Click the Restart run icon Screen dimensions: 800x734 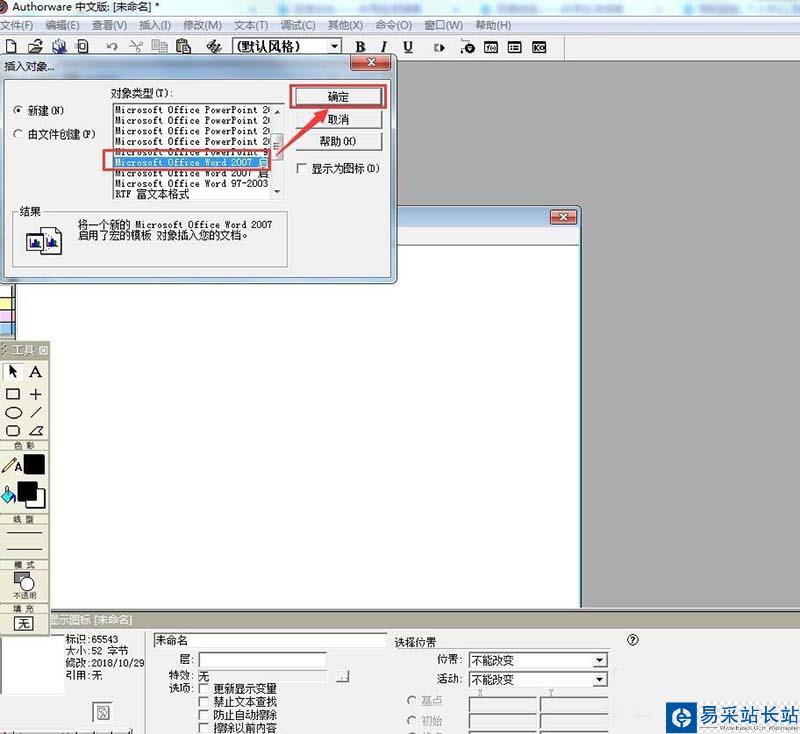(439, 47)
